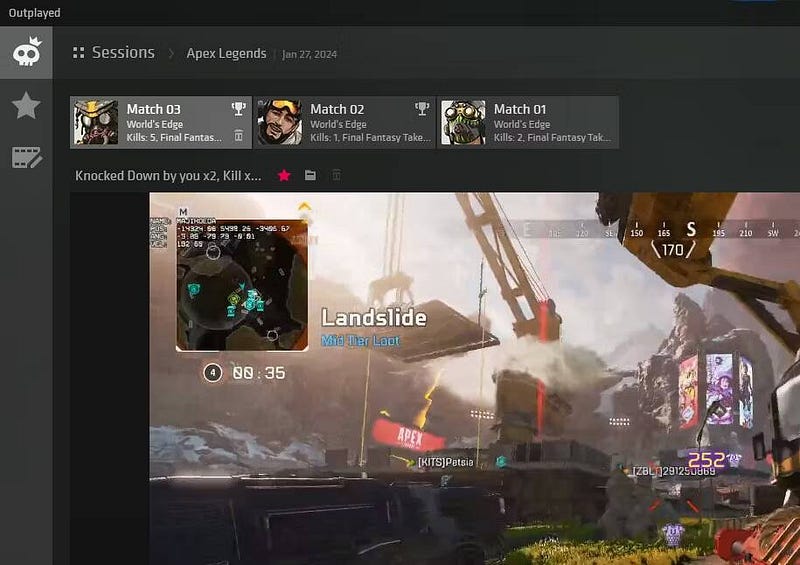Open the skull-with-crown Outplayed home icon

point(27,52)
